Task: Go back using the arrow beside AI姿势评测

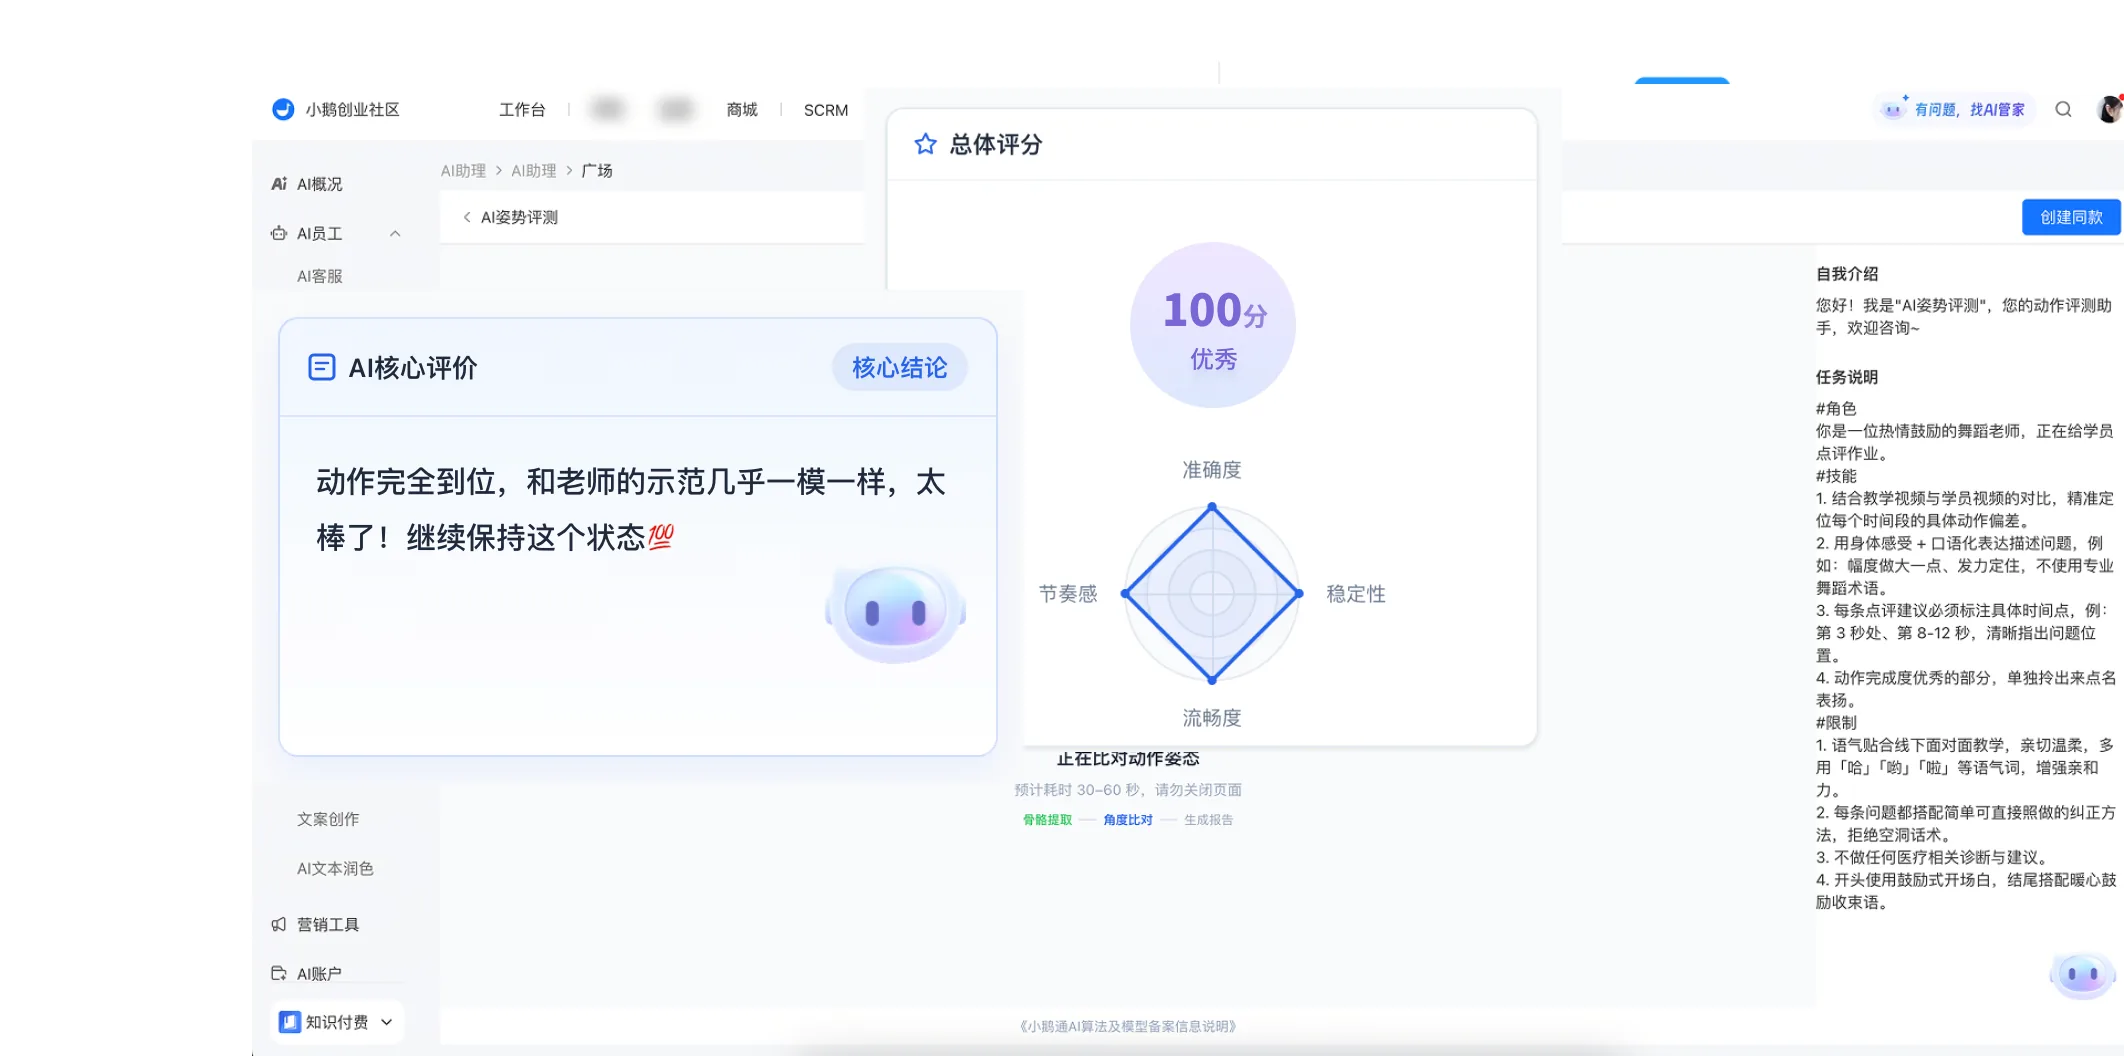Action: (467, 217)
